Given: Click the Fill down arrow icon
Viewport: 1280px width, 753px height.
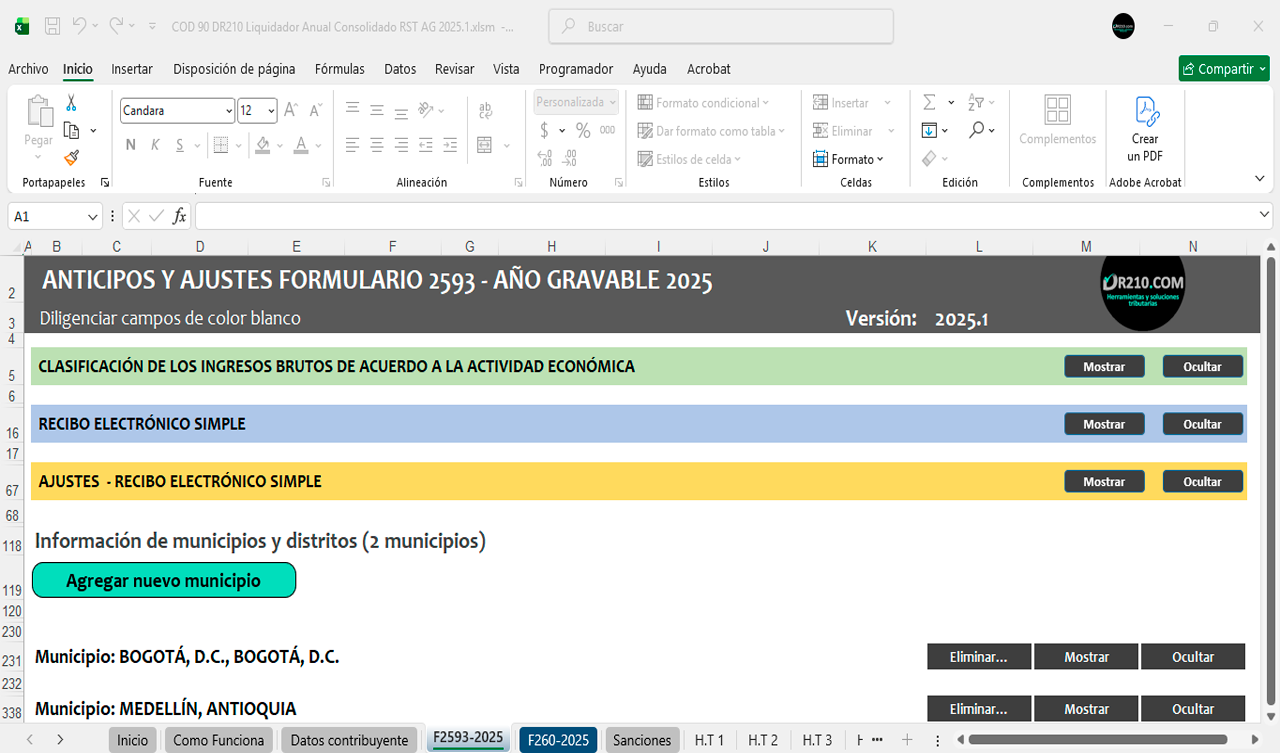Looking at the screenshot, I should tap(929, 131).
